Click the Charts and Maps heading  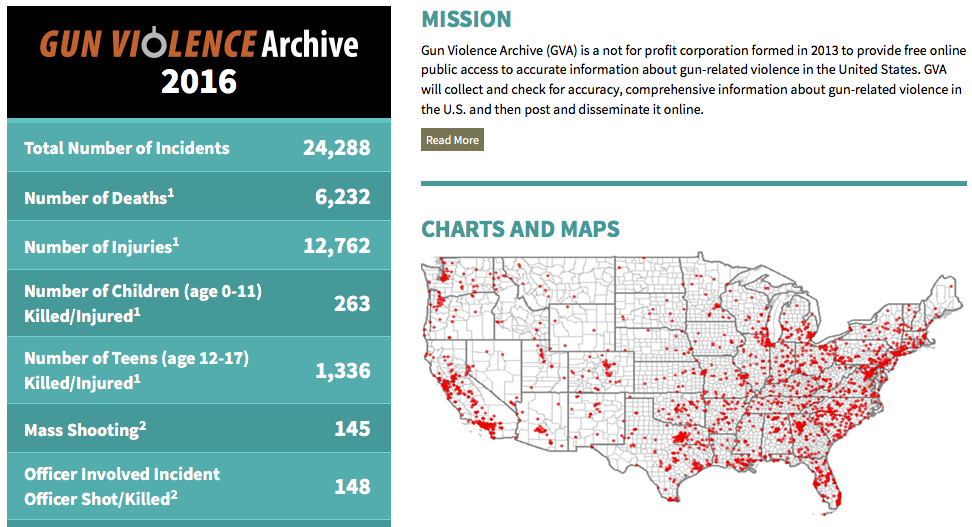[520, 229]
